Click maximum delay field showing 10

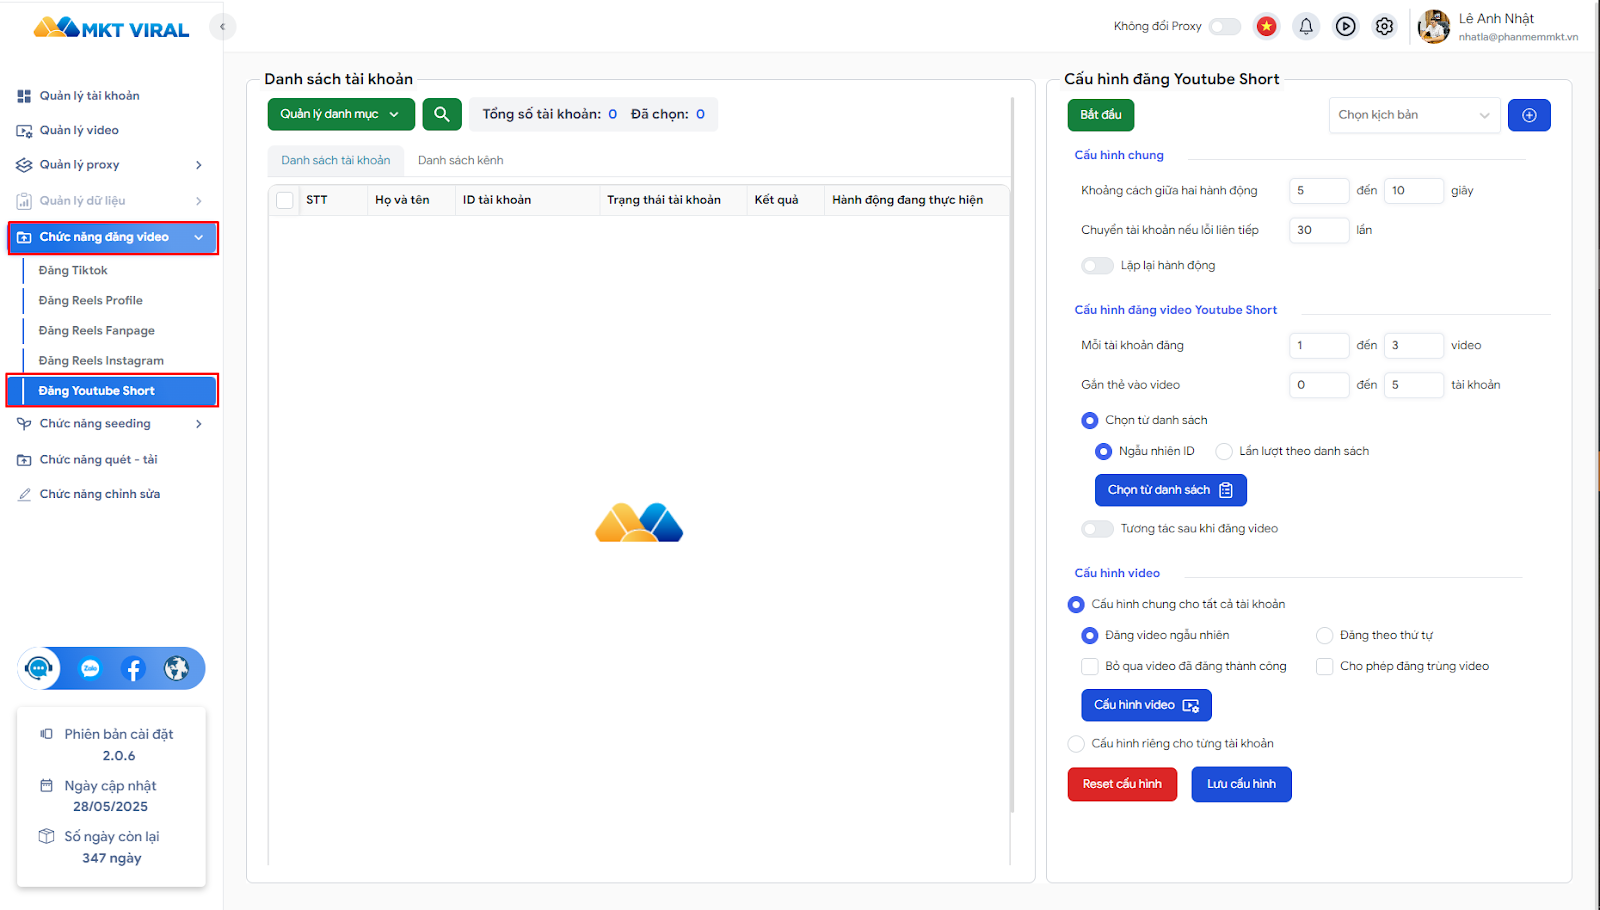click(x=1414, y=191)
